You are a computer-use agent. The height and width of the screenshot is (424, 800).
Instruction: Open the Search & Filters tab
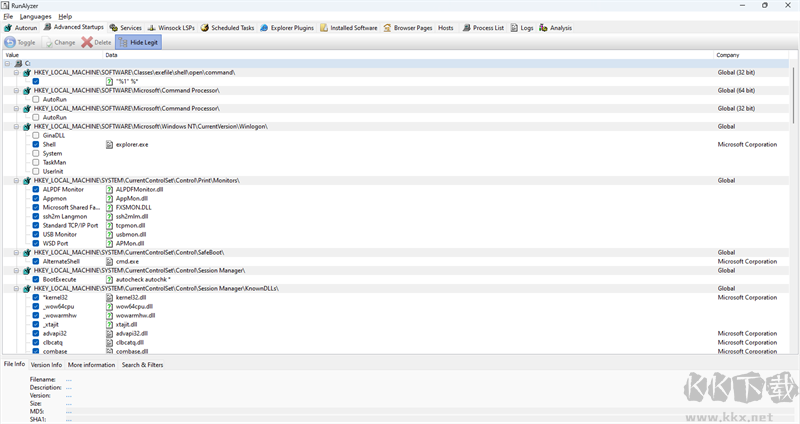142,365
